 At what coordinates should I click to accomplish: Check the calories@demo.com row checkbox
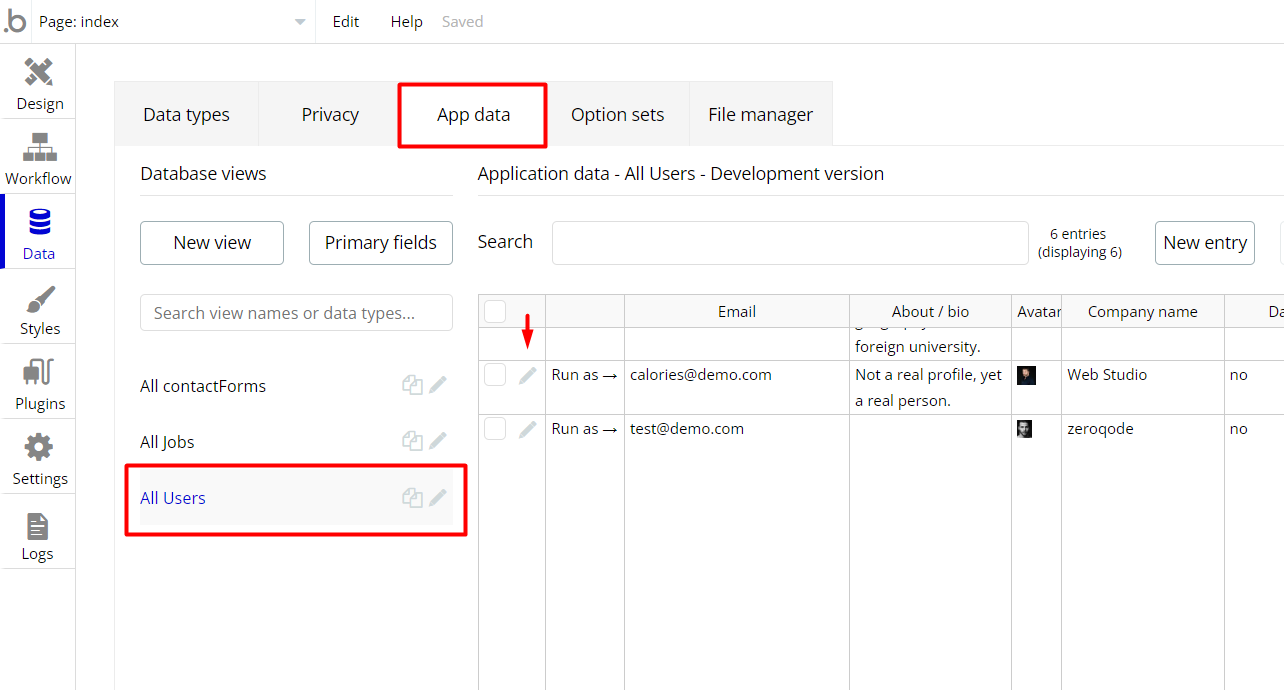click(495, 375)
